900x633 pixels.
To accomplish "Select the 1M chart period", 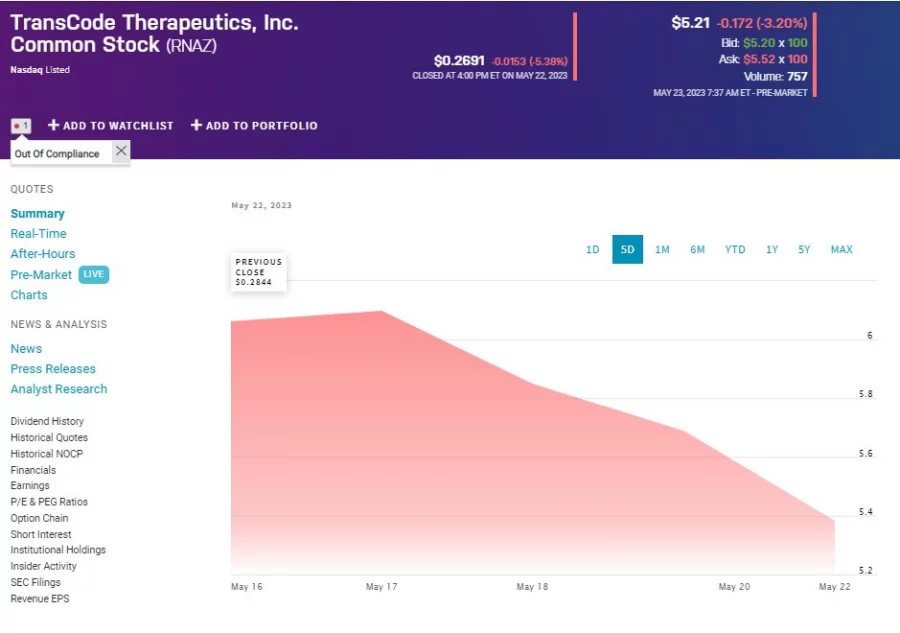I will coord(662,249).
